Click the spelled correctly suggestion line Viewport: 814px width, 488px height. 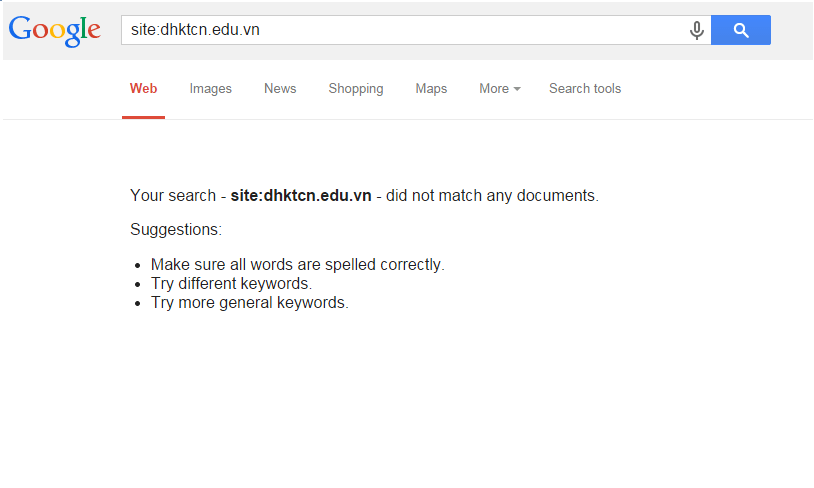[x=298, y=265]
